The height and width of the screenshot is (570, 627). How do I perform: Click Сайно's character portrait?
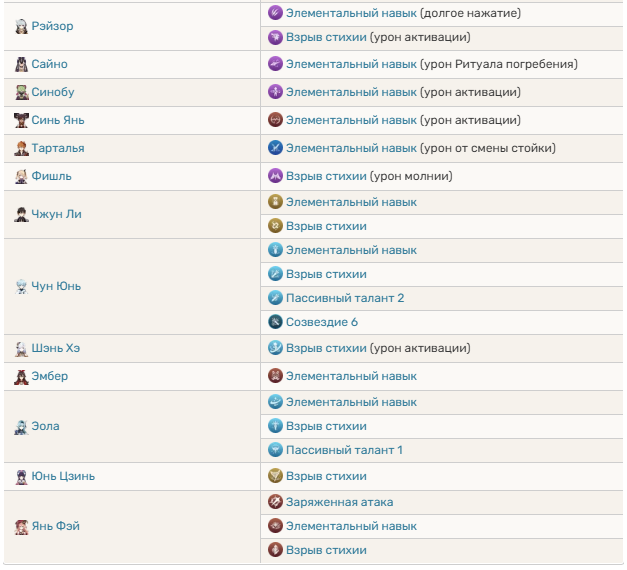21,64
